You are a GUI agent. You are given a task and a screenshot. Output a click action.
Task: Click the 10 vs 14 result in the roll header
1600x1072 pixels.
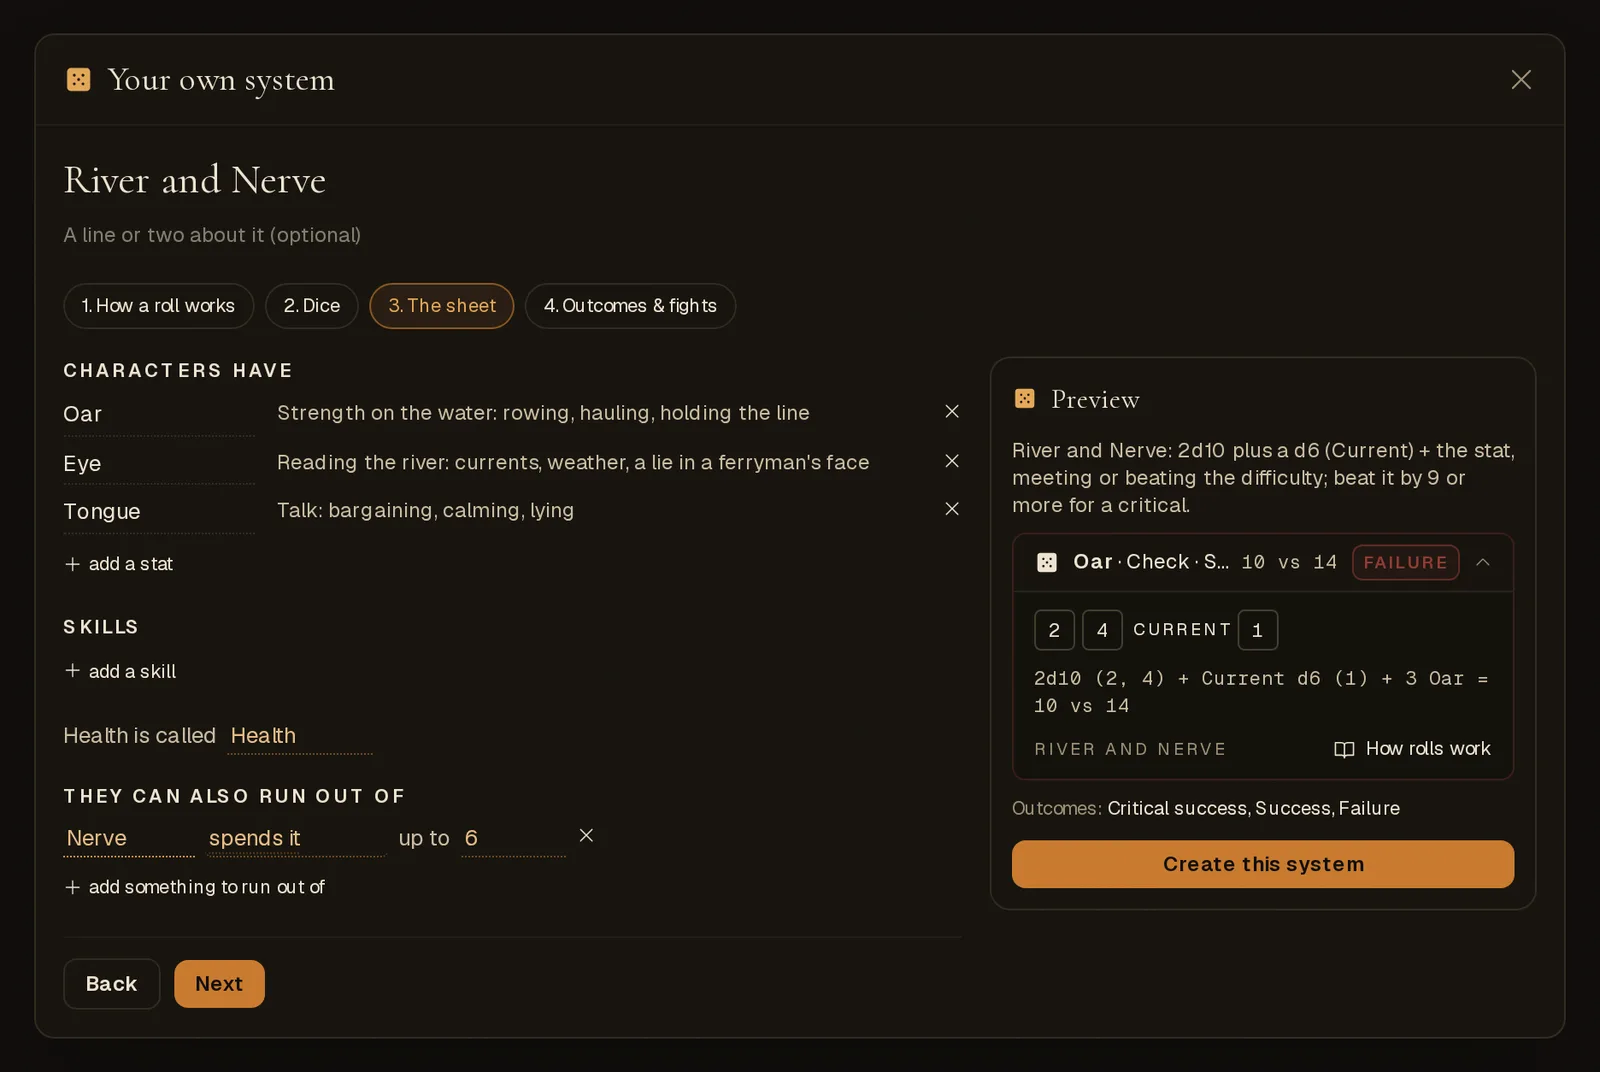tap(1289, 562)
